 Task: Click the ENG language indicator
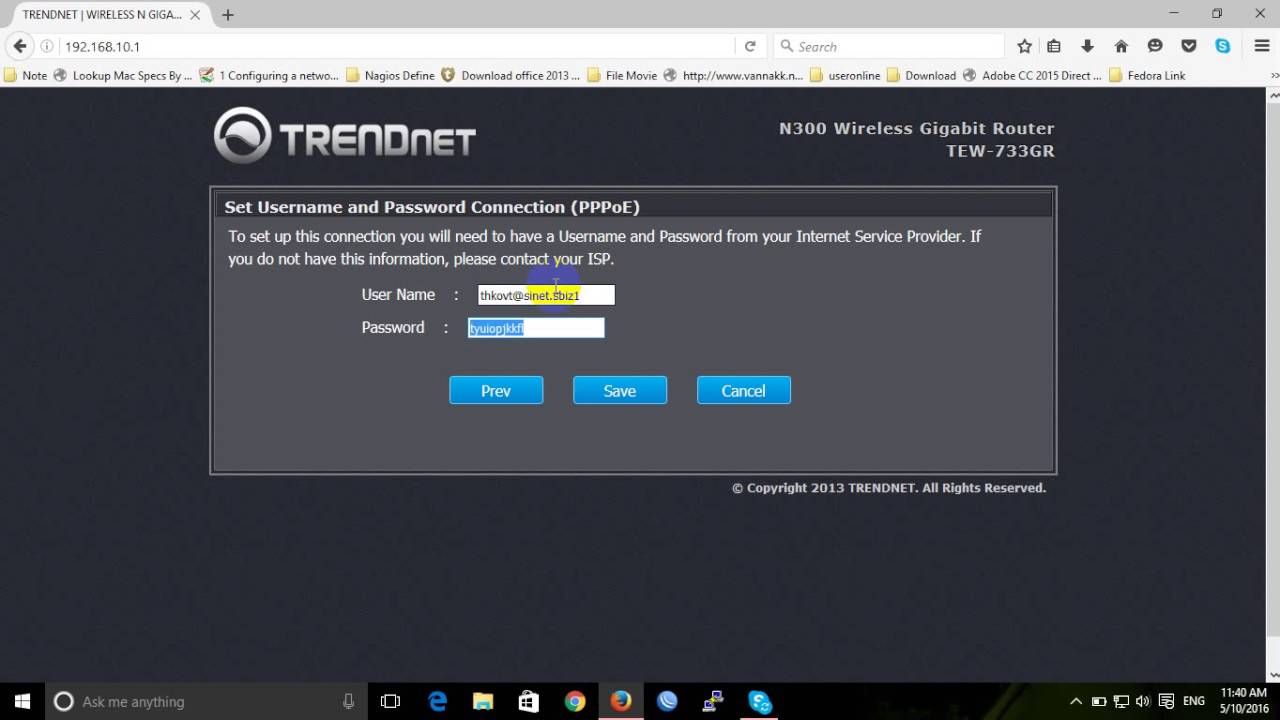click(x=1193, y=701)
